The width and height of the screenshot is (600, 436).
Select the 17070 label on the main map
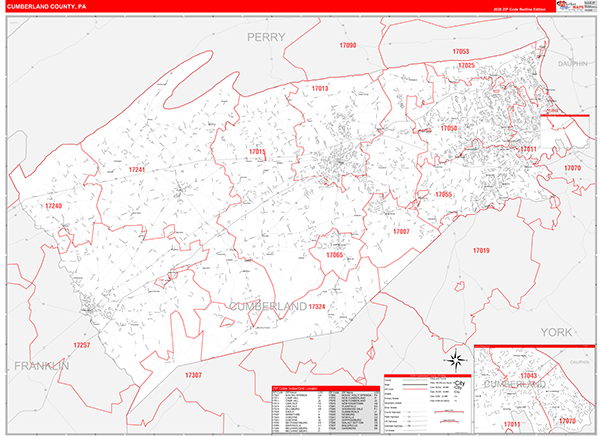tap(572, 168)
